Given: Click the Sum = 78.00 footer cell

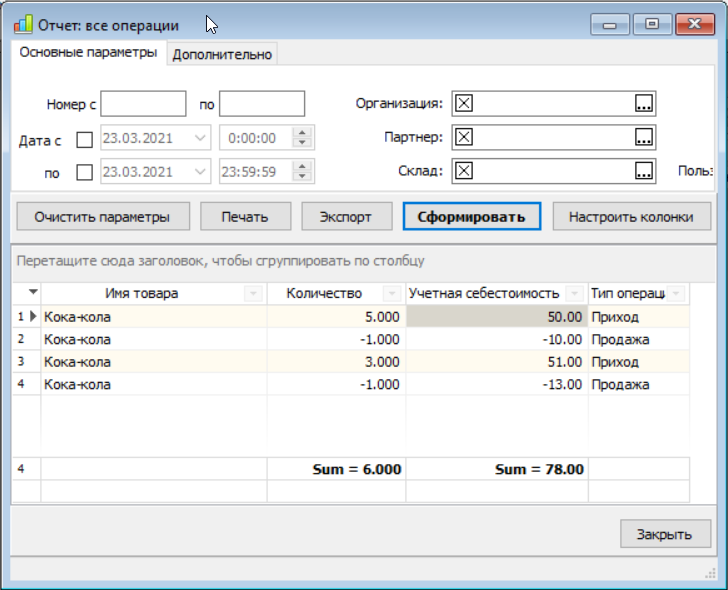Looking at the screenshot, I should click(497, 469).
